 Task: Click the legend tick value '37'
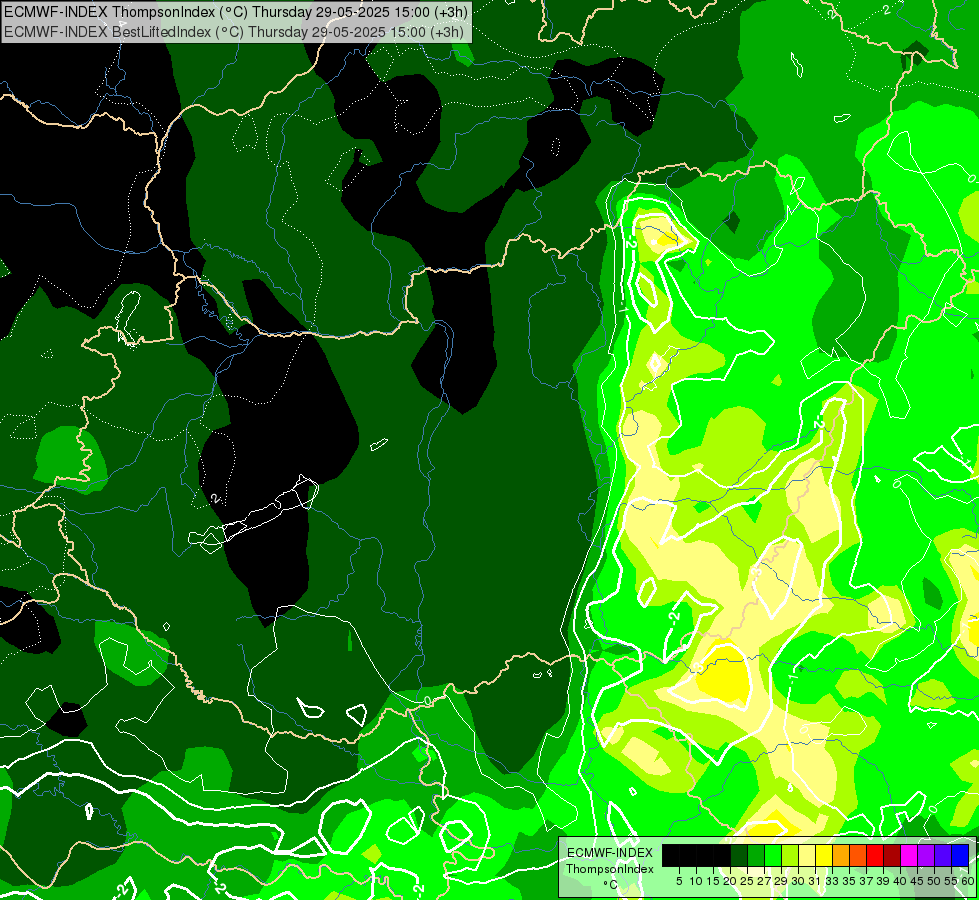tap(865, 881)
